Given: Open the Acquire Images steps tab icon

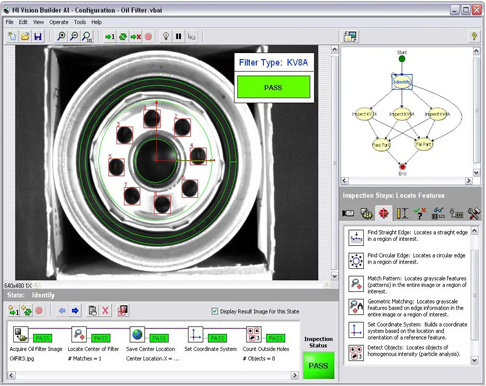Looking at the screenshot, I should coord(348,213).
